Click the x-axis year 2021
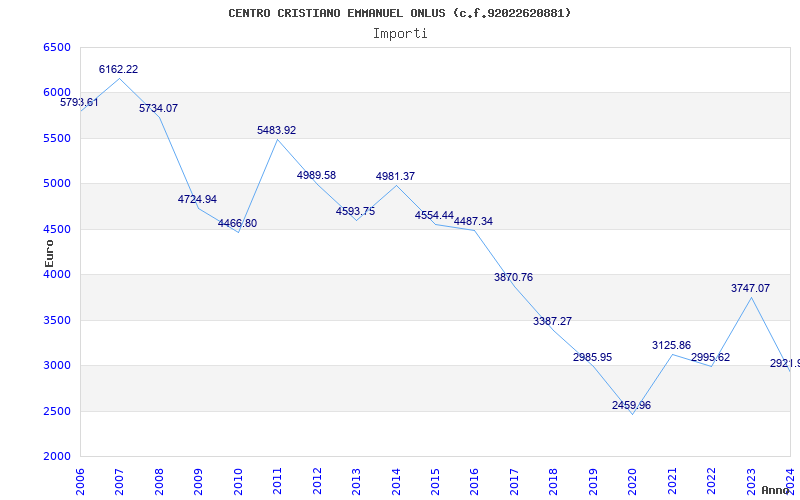Image resolution: width=800 pixels, height=500 pixels. (672, 481)
